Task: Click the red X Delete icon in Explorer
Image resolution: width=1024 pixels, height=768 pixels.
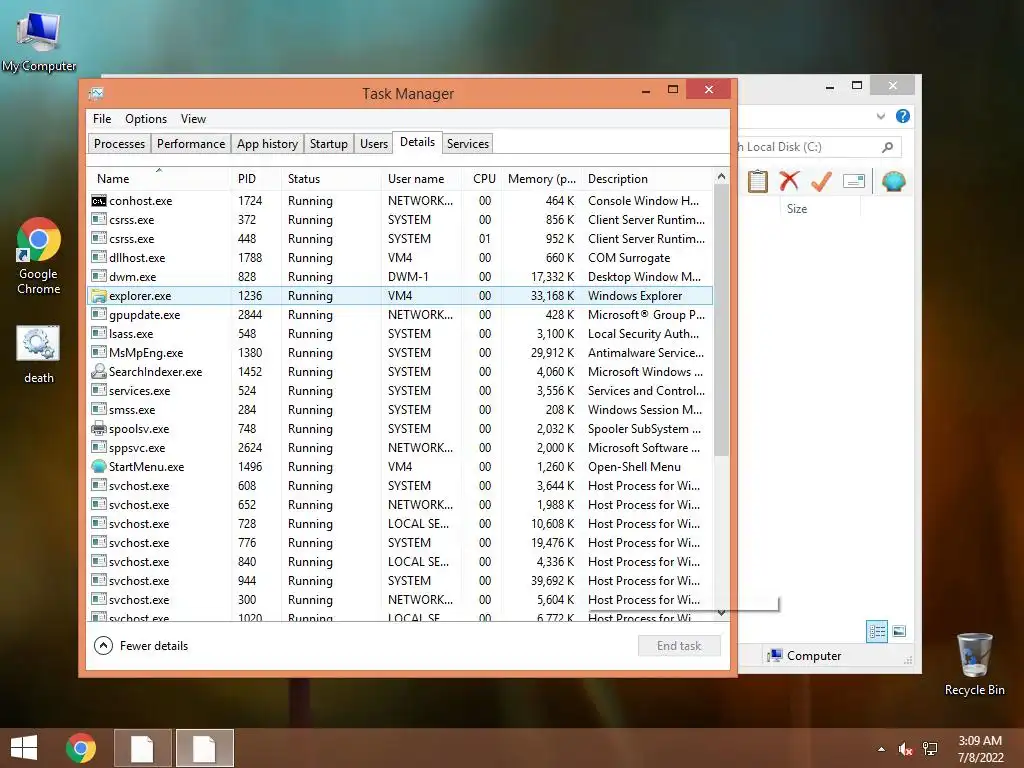Action: point(789,181)
